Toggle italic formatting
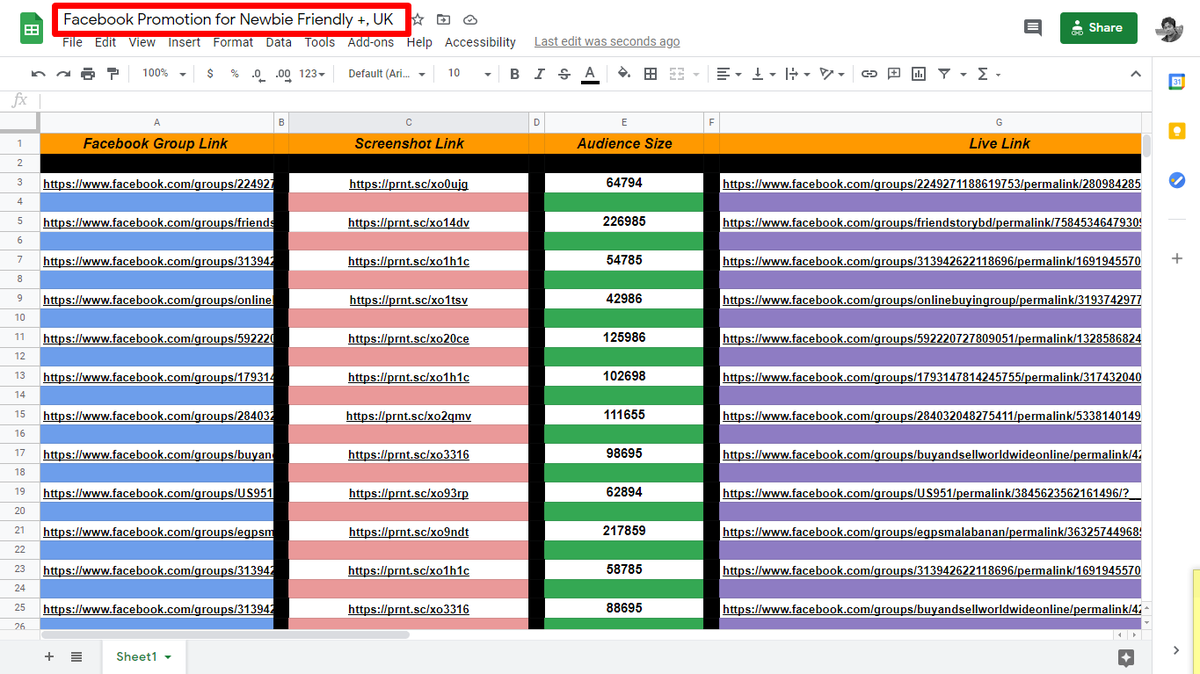Image resolution: width=1200 pixels, height=674 pixels. point(540,74)
